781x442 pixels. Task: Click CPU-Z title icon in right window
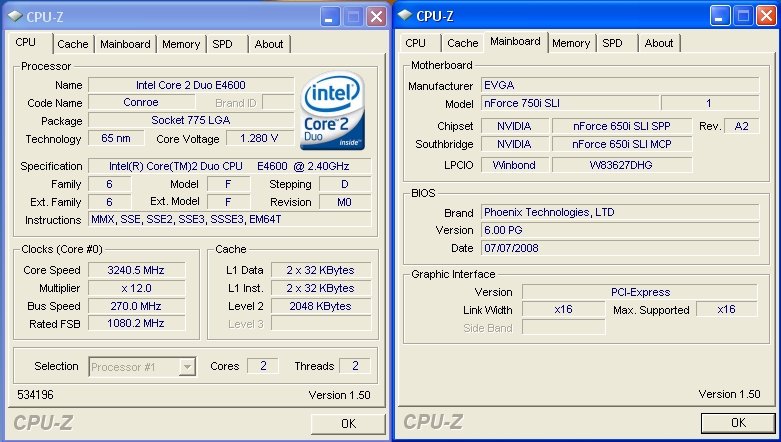pyautogui.click(x=405, y=16)
